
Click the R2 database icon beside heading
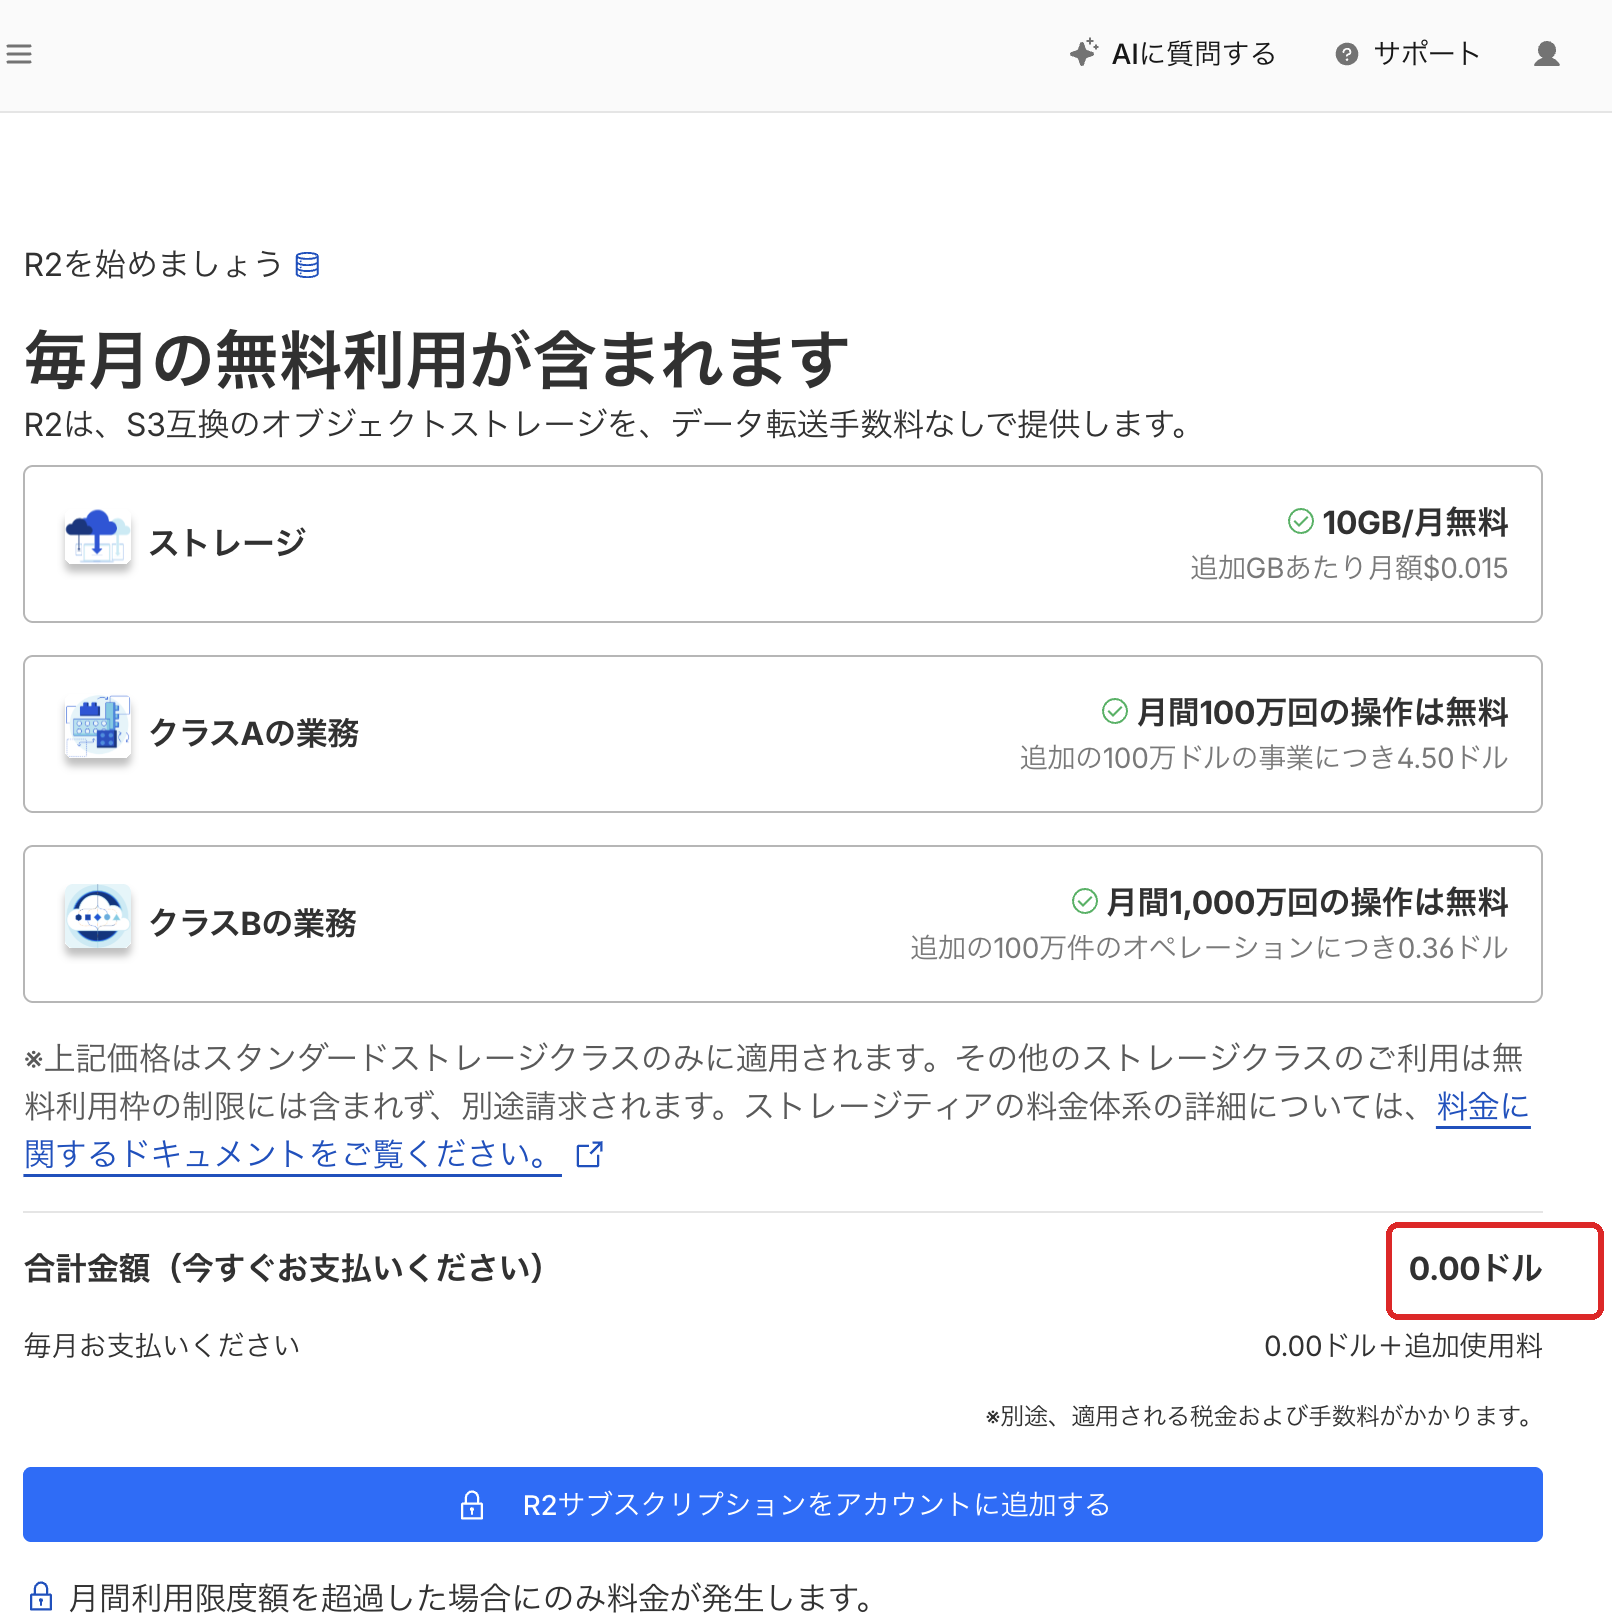pyautogui.click(x=308, y=265)
